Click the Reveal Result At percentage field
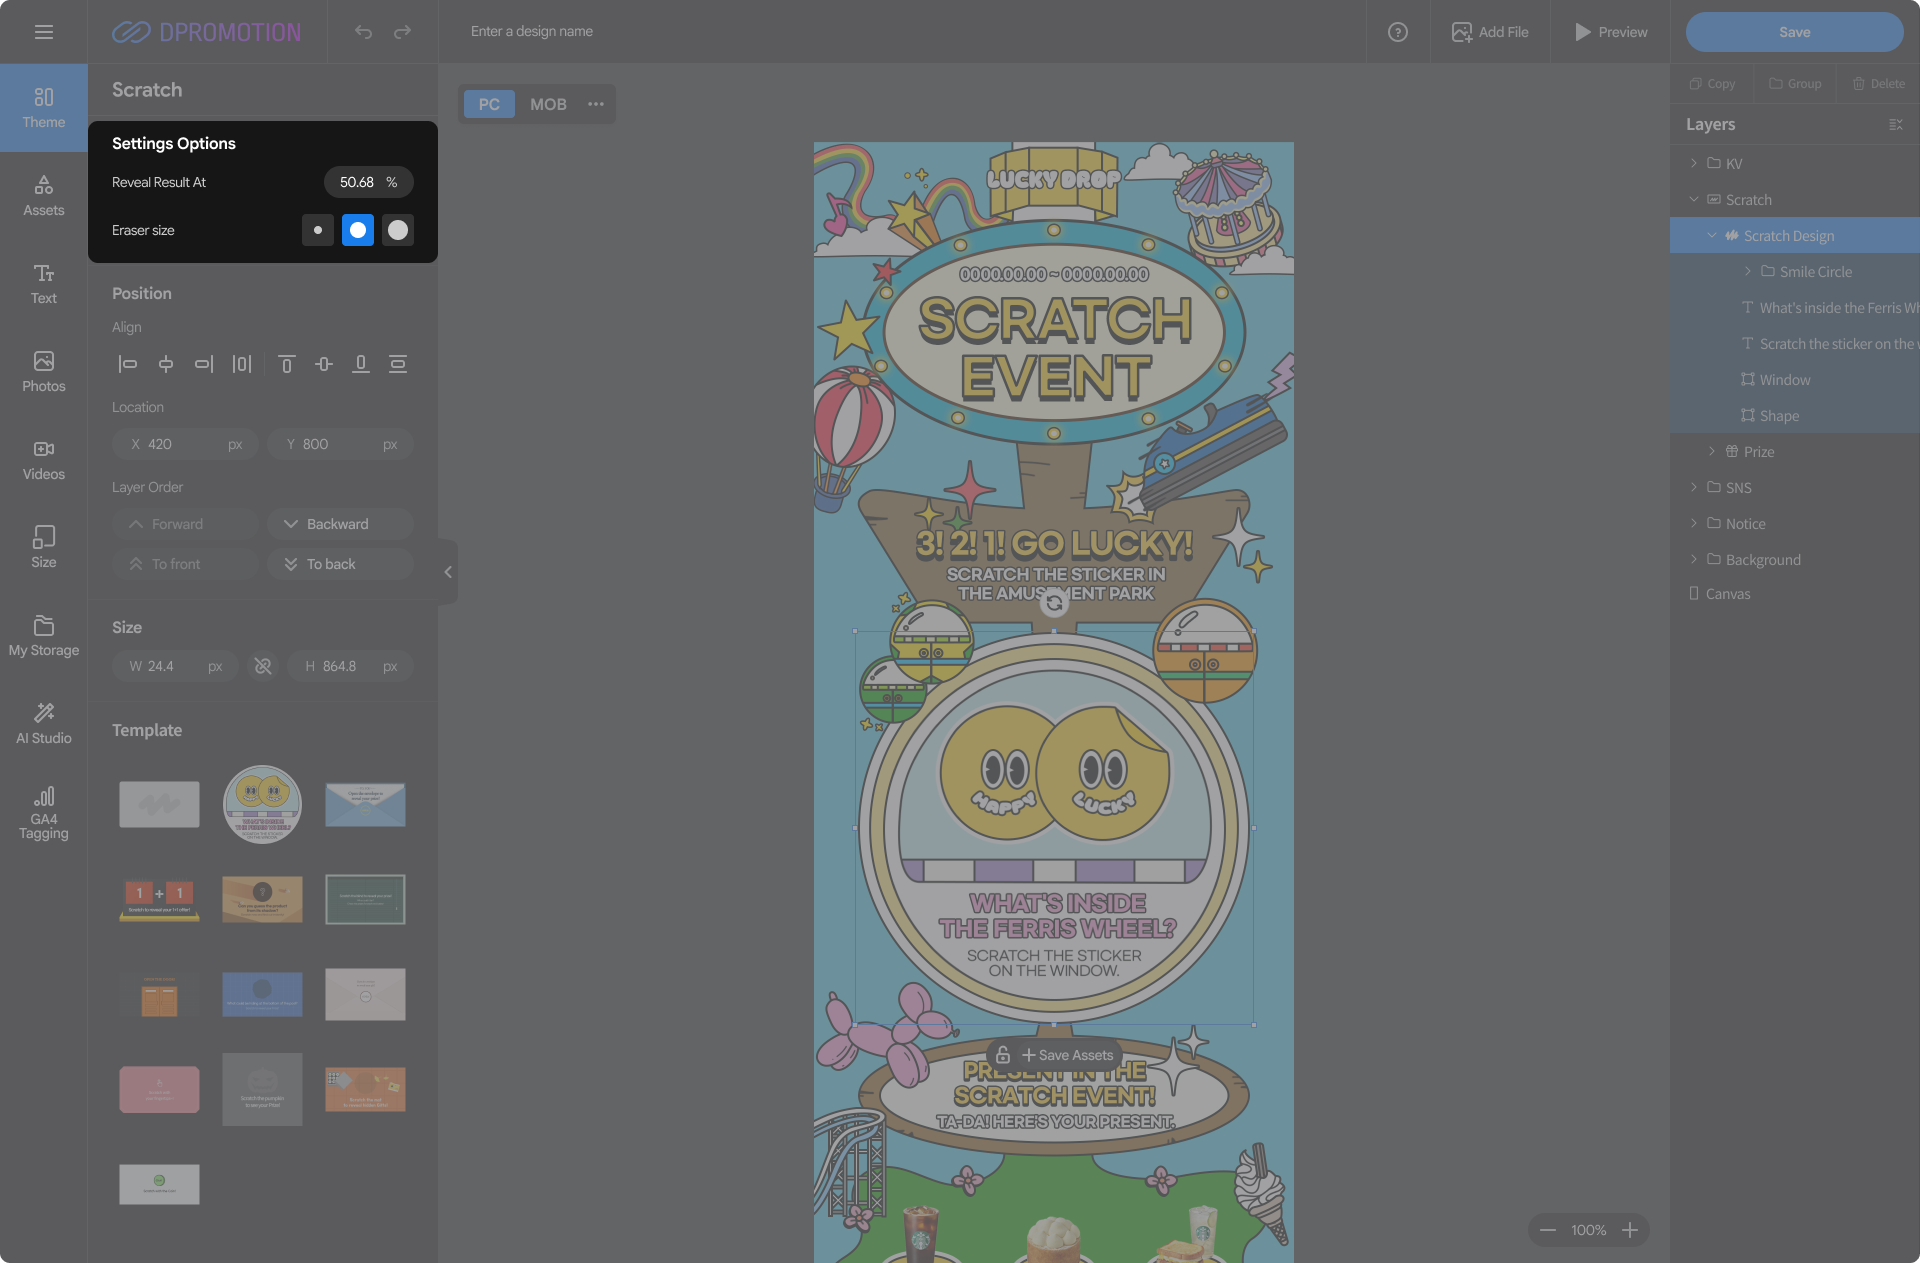The width and height of the screenshot is (1920, 1263). [x=357, y=182]
